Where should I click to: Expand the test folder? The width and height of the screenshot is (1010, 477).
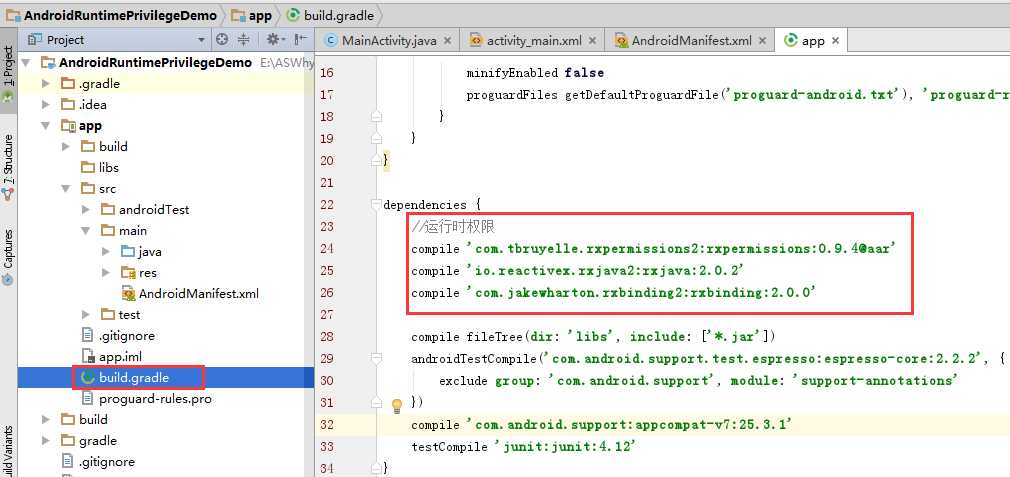coord(86,315)
